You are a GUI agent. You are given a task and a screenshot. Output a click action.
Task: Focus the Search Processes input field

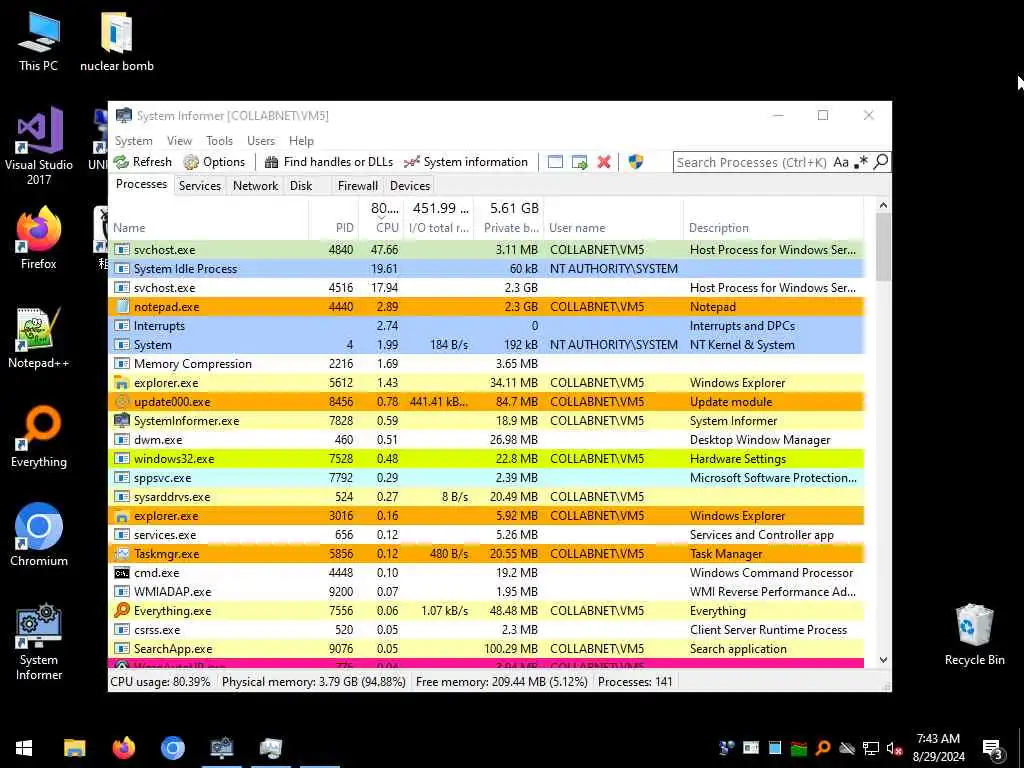(x=752, y=162)
